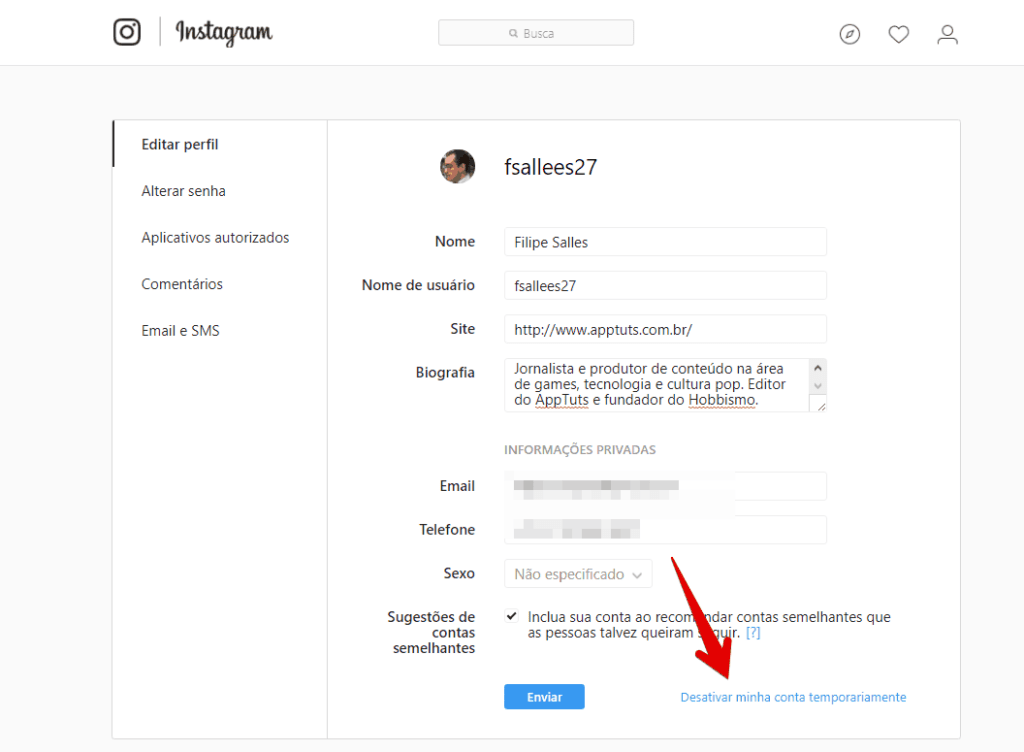The image size is (1024, 752).
Task: Click Desativar minha conta temporariamente link
Action: [x=793, y=697]
